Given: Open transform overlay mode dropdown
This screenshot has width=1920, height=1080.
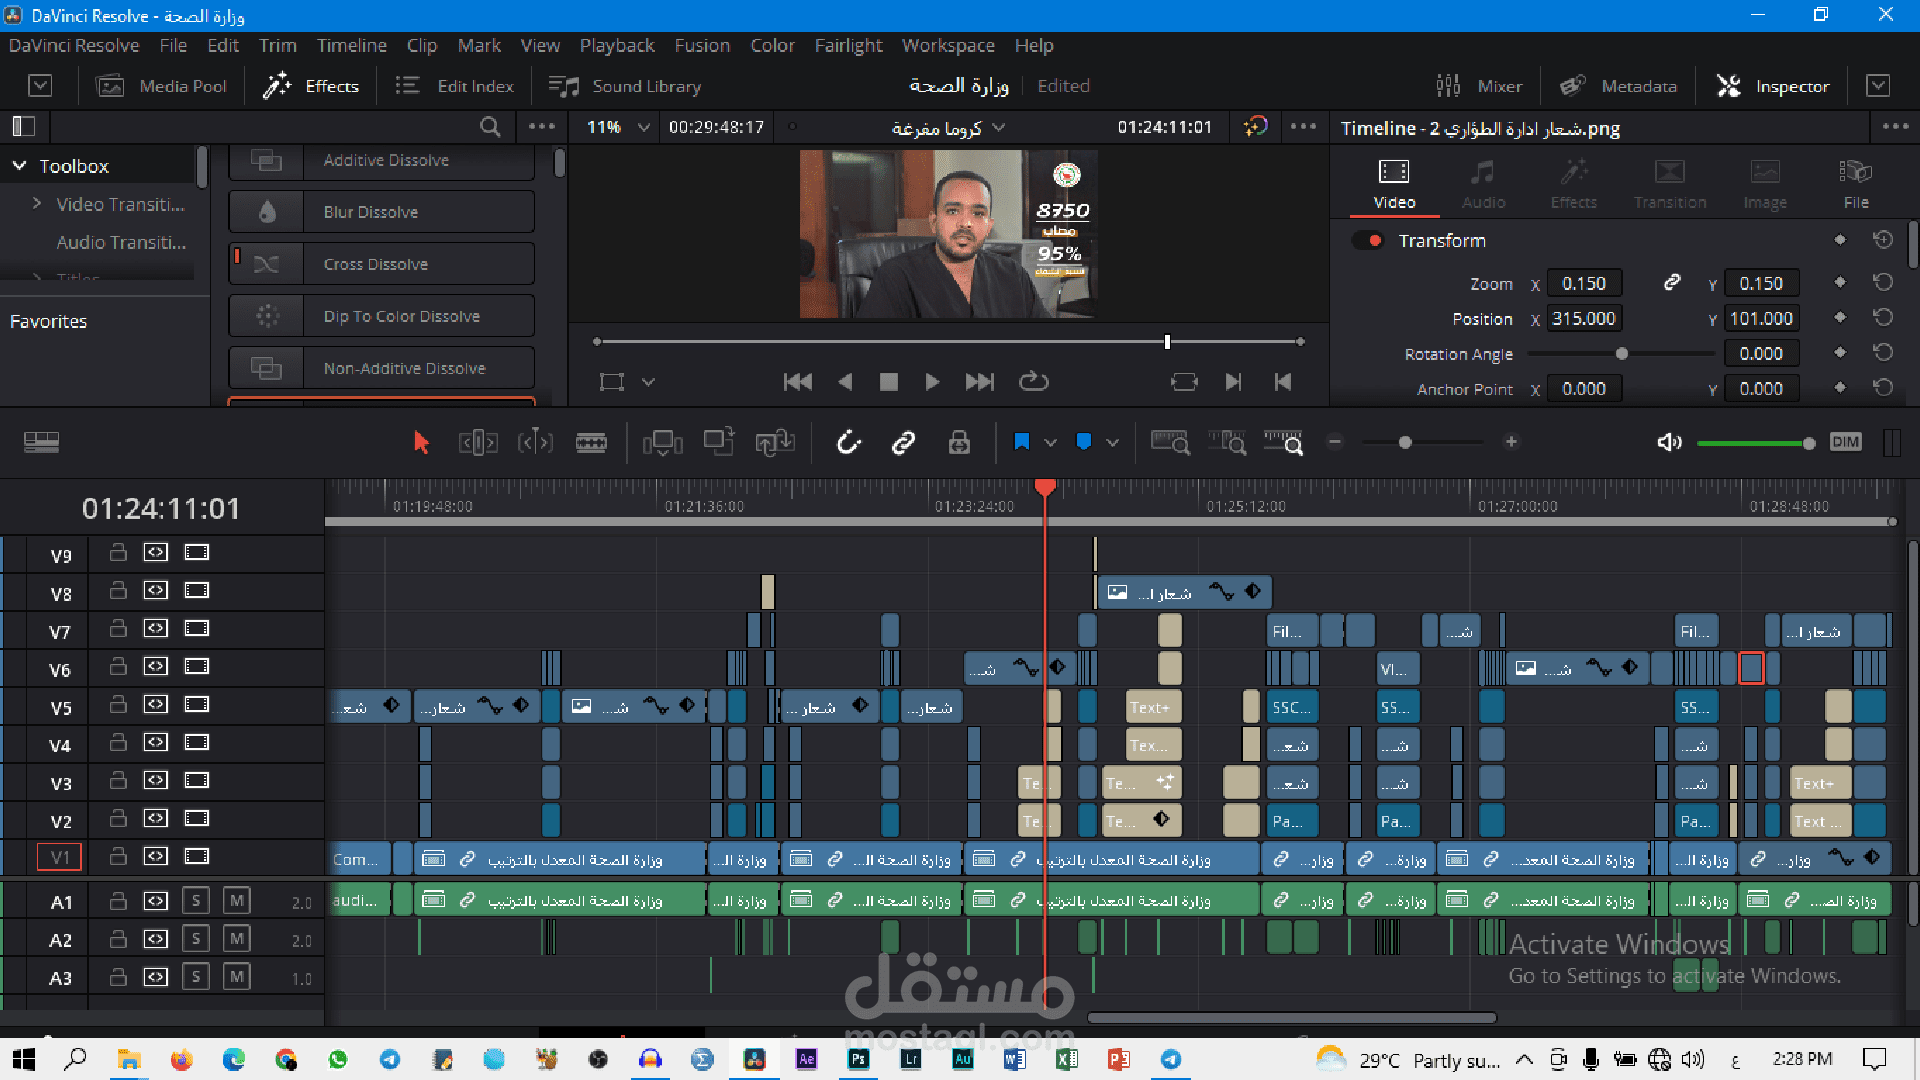Looking at the screenshot, I should [x=648, y=381].
